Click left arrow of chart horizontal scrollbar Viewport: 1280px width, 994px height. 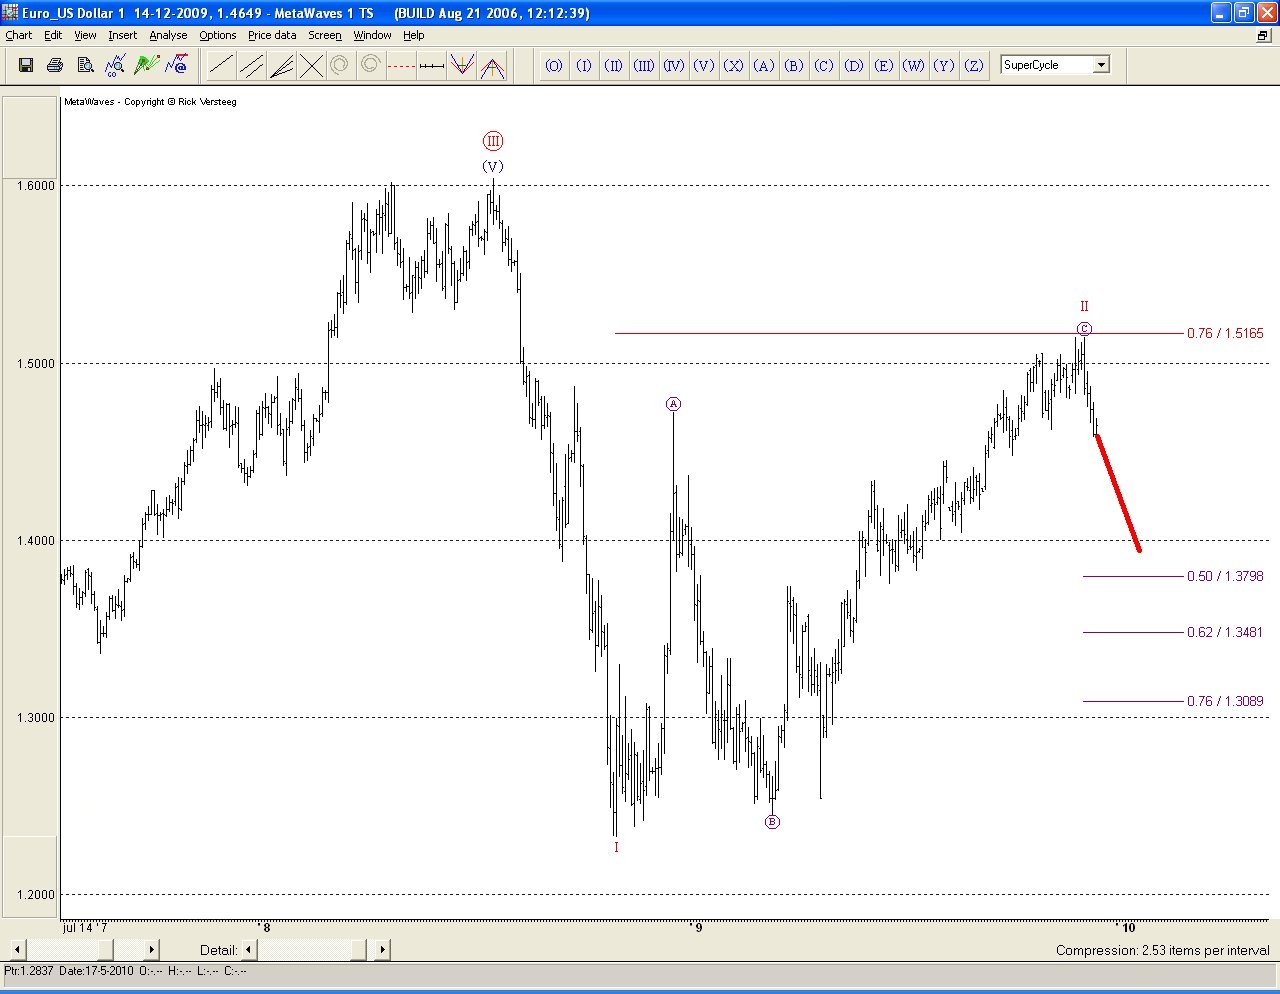pos(17,950)
